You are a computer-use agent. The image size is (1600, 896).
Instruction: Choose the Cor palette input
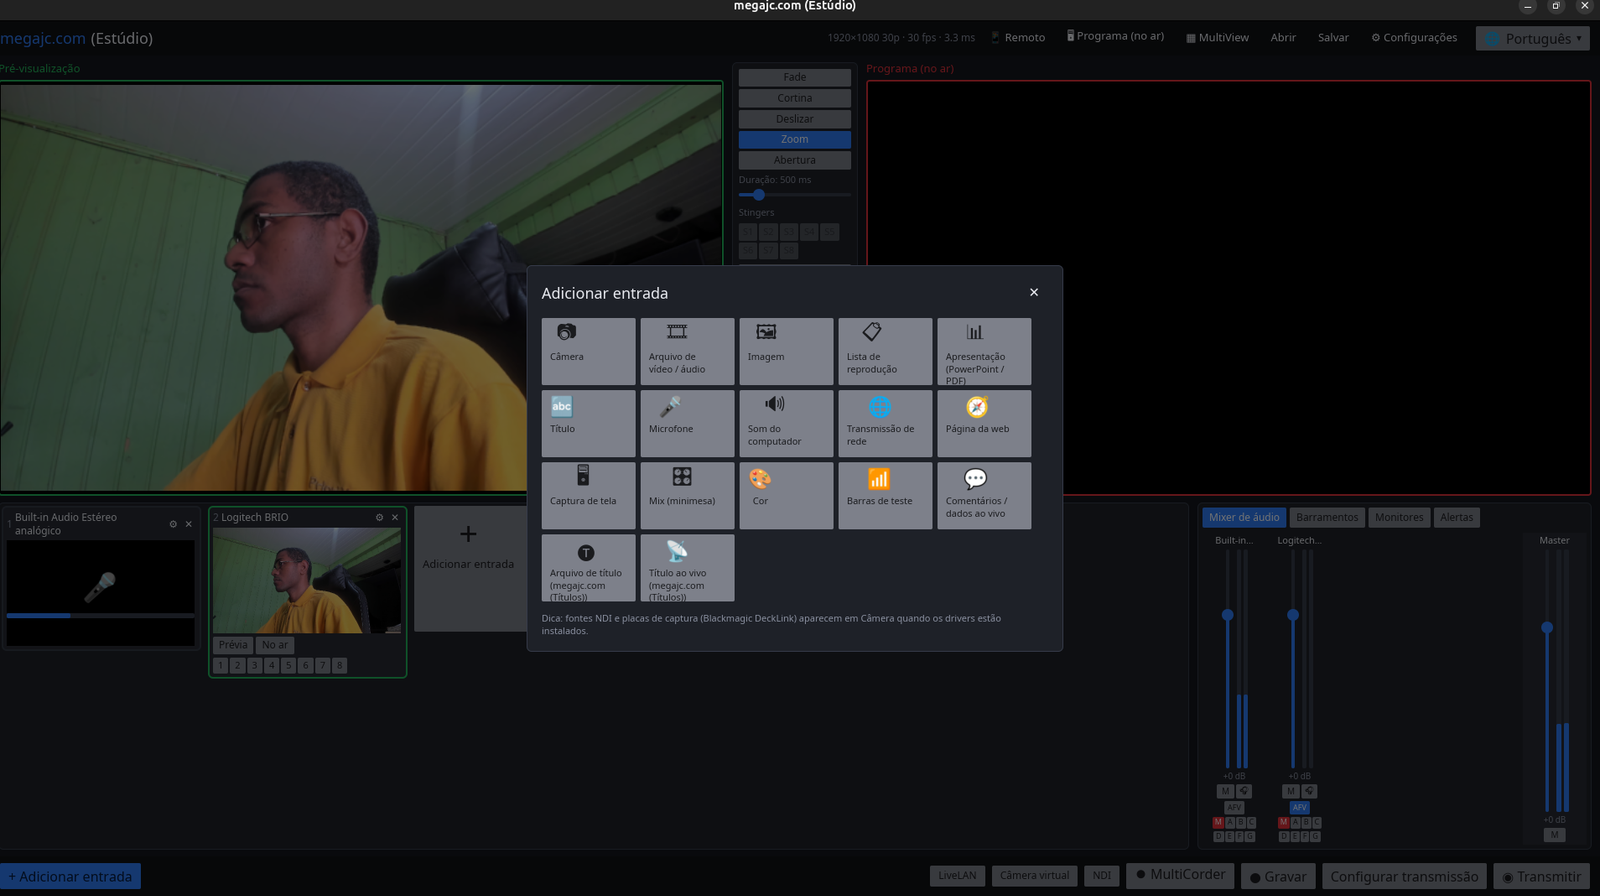click(x=786, y=495)
